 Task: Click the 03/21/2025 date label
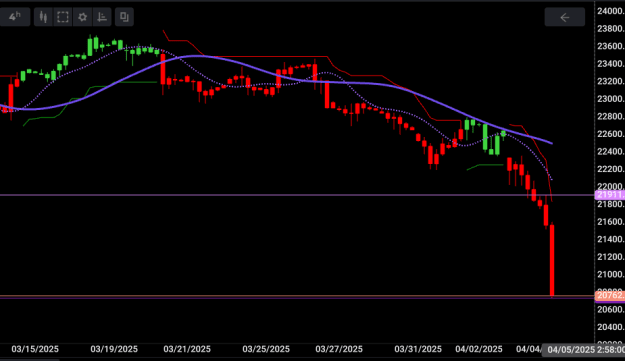pyautogui.click(x=187, y=349)
